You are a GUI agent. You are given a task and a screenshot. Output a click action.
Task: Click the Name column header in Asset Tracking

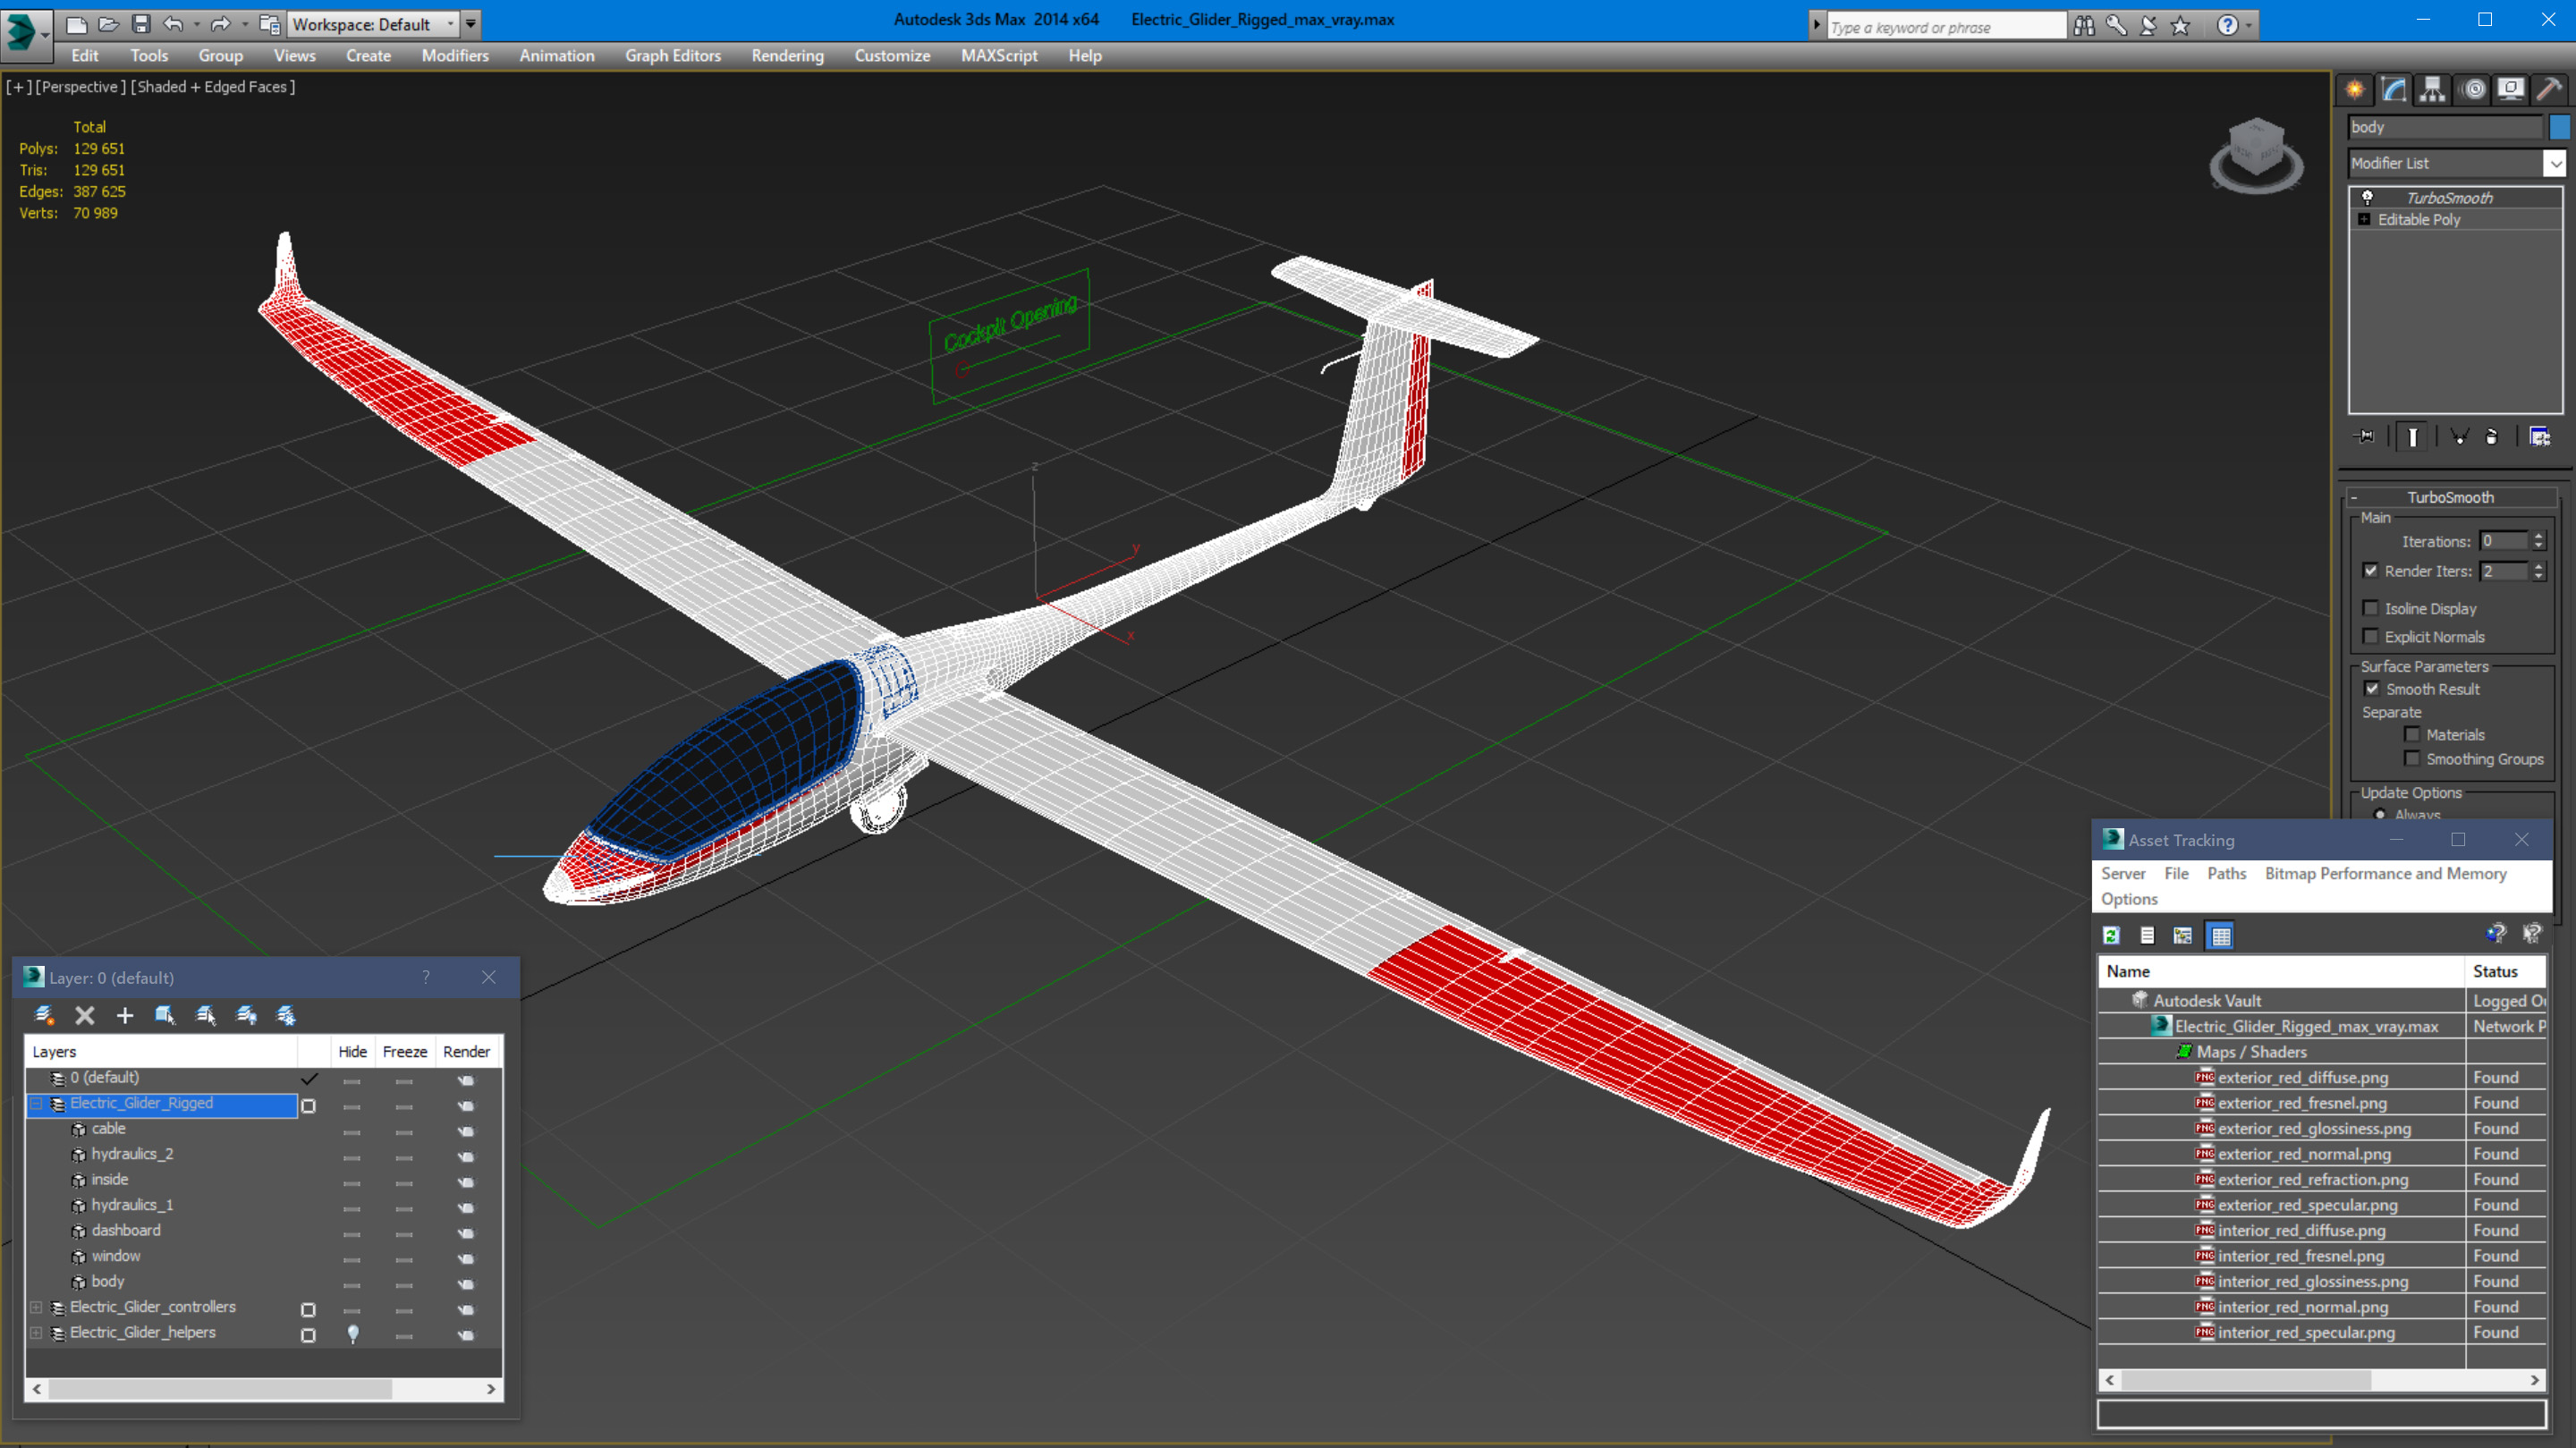point(2282,972)
